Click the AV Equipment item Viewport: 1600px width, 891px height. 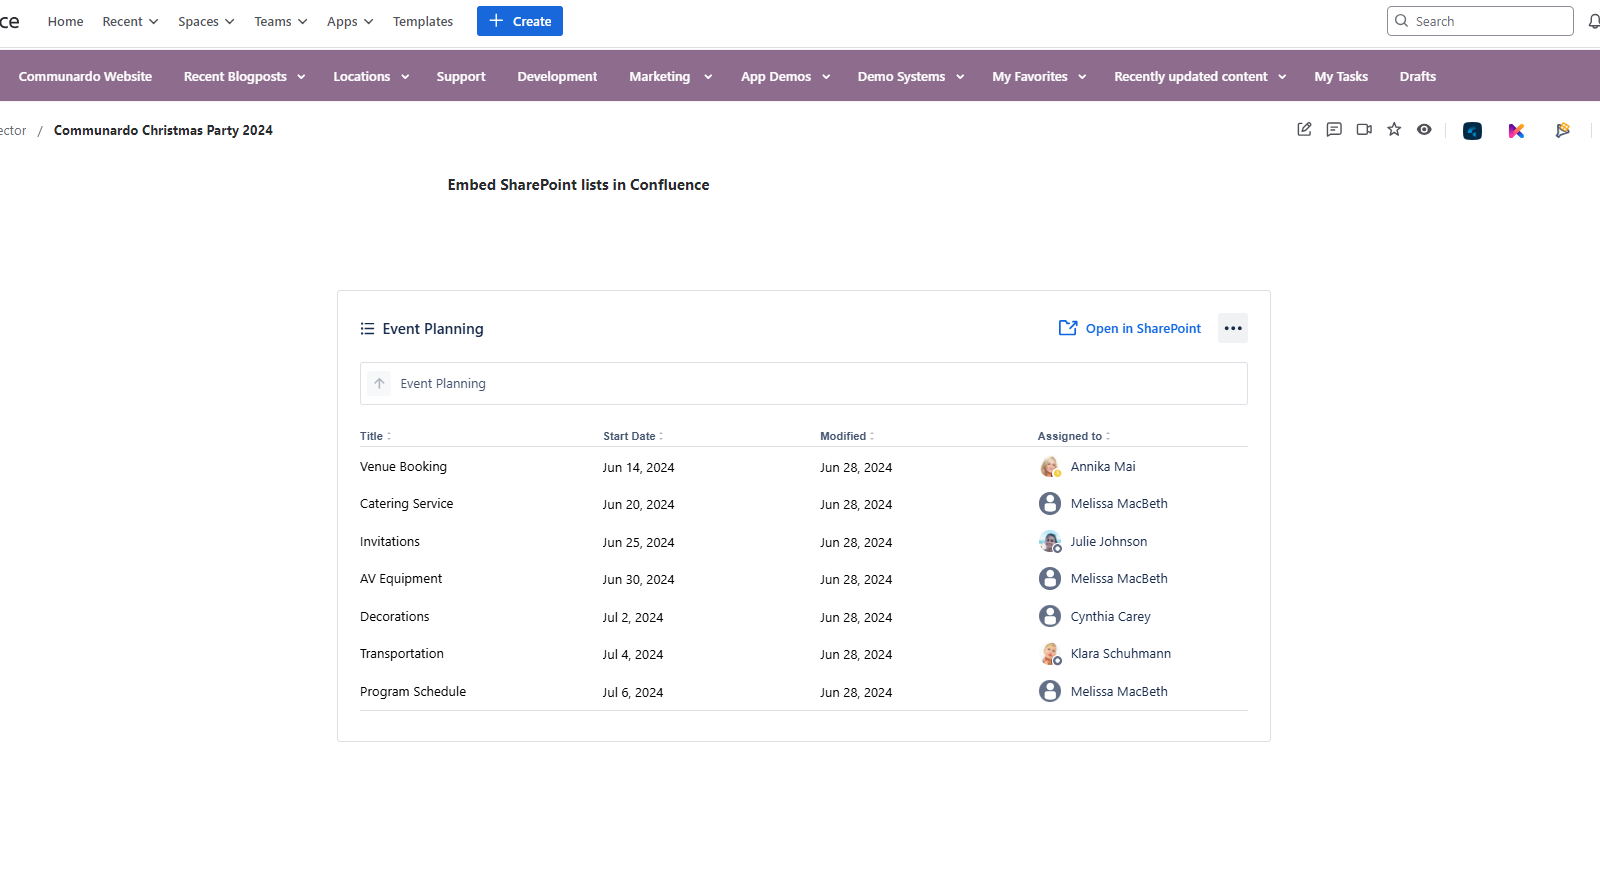(401, 579)
